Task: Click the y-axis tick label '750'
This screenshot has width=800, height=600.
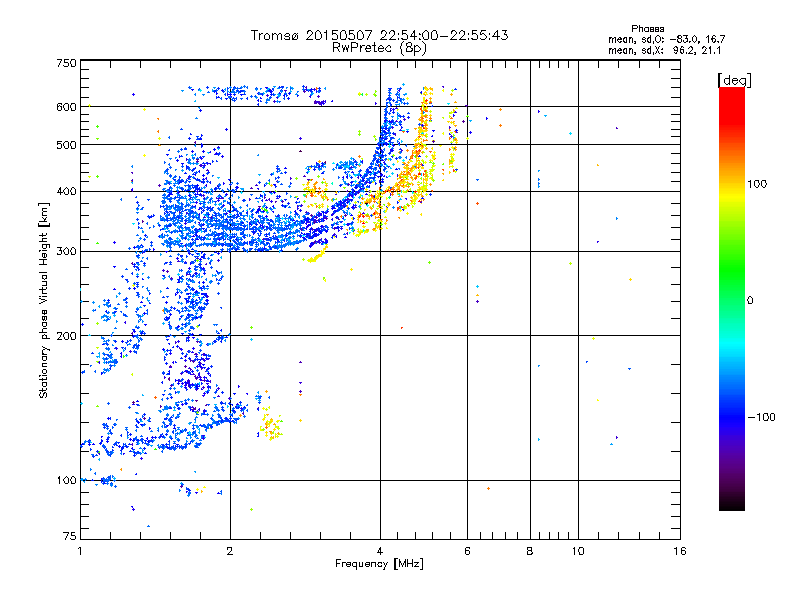Action: pos(66,63)
